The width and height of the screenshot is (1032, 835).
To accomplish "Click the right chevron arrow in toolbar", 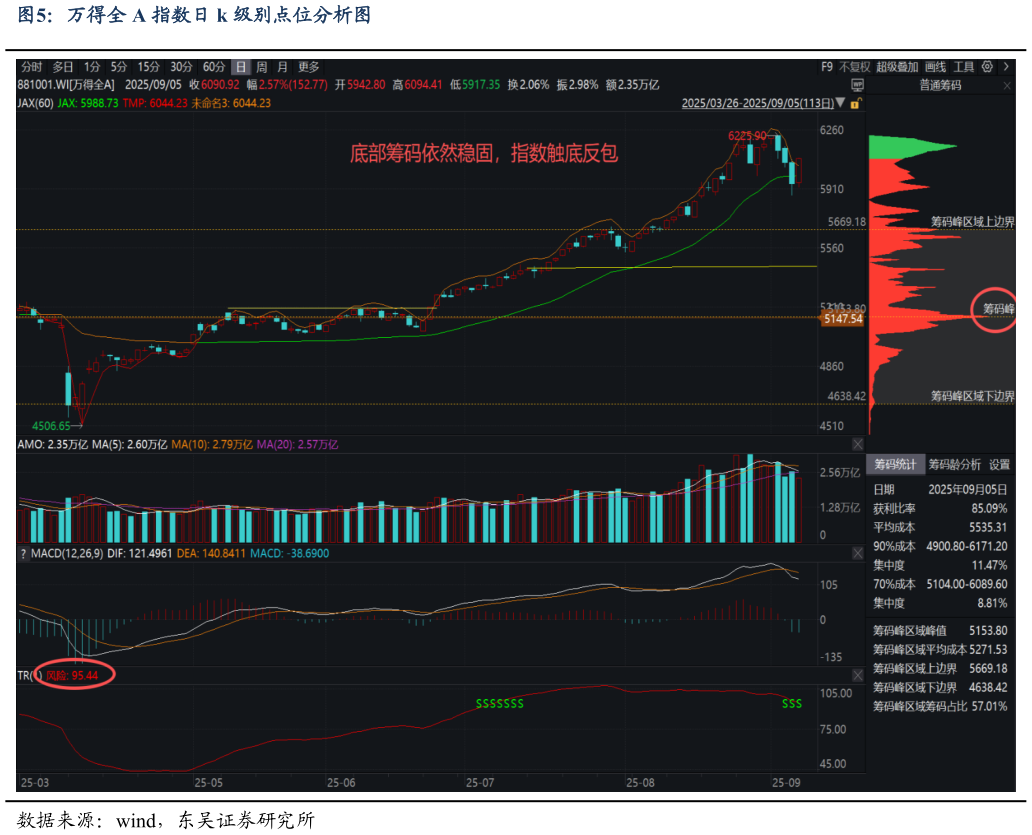I will (x=1004, y=67).
